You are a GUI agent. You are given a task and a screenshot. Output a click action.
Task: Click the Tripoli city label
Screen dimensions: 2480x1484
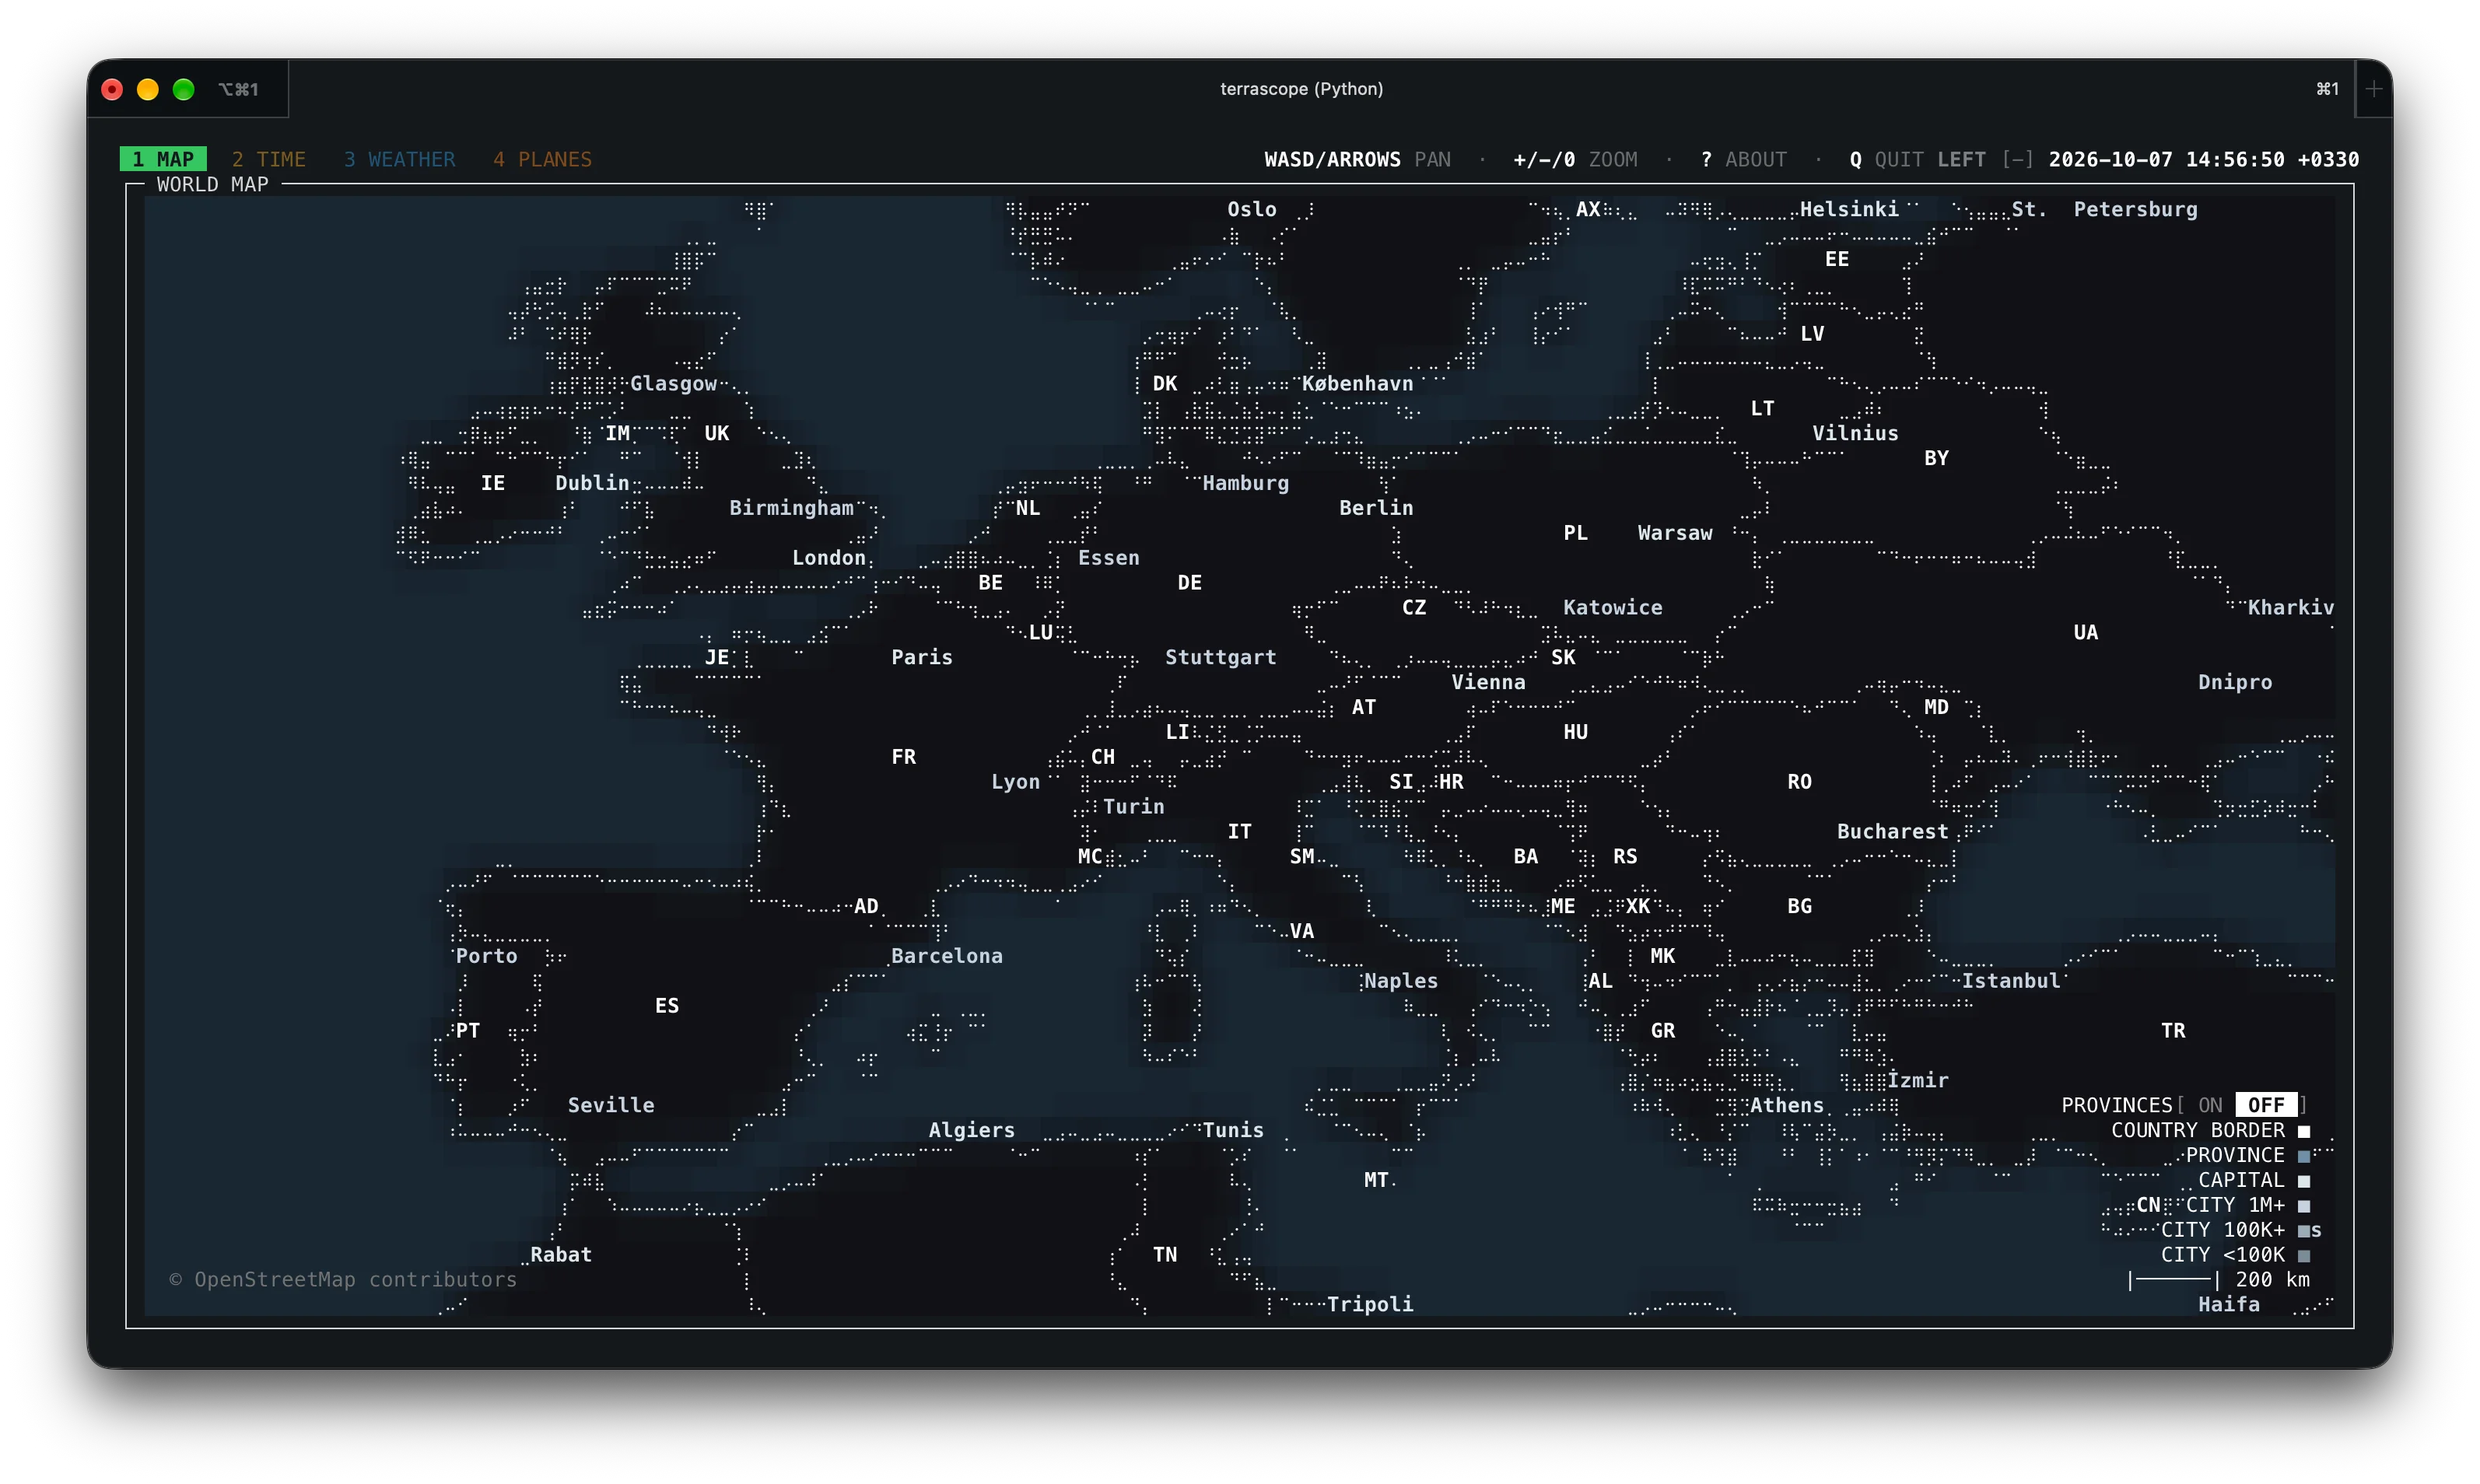[x=1370, y=1304]
